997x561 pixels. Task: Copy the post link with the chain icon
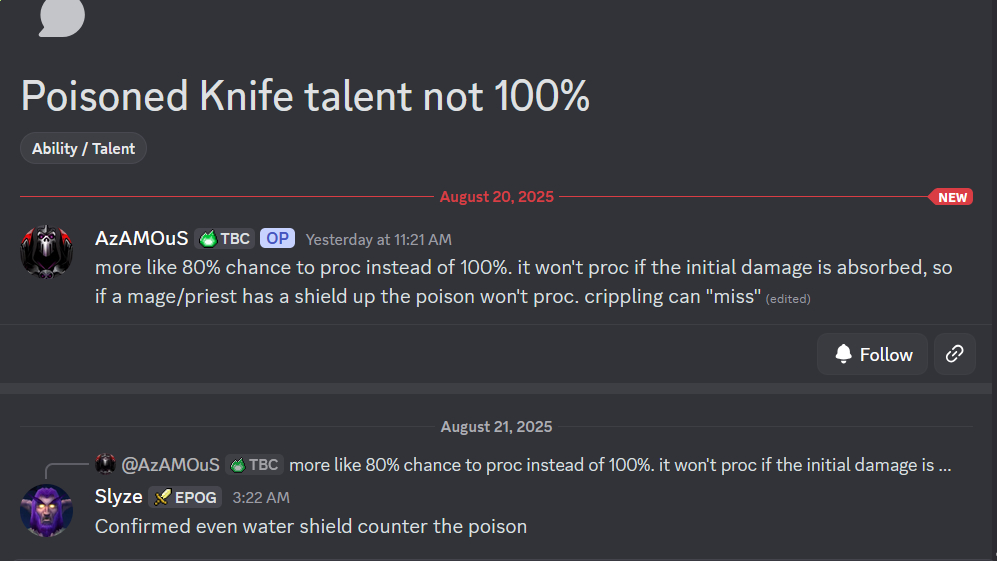(x=954, y=354)
